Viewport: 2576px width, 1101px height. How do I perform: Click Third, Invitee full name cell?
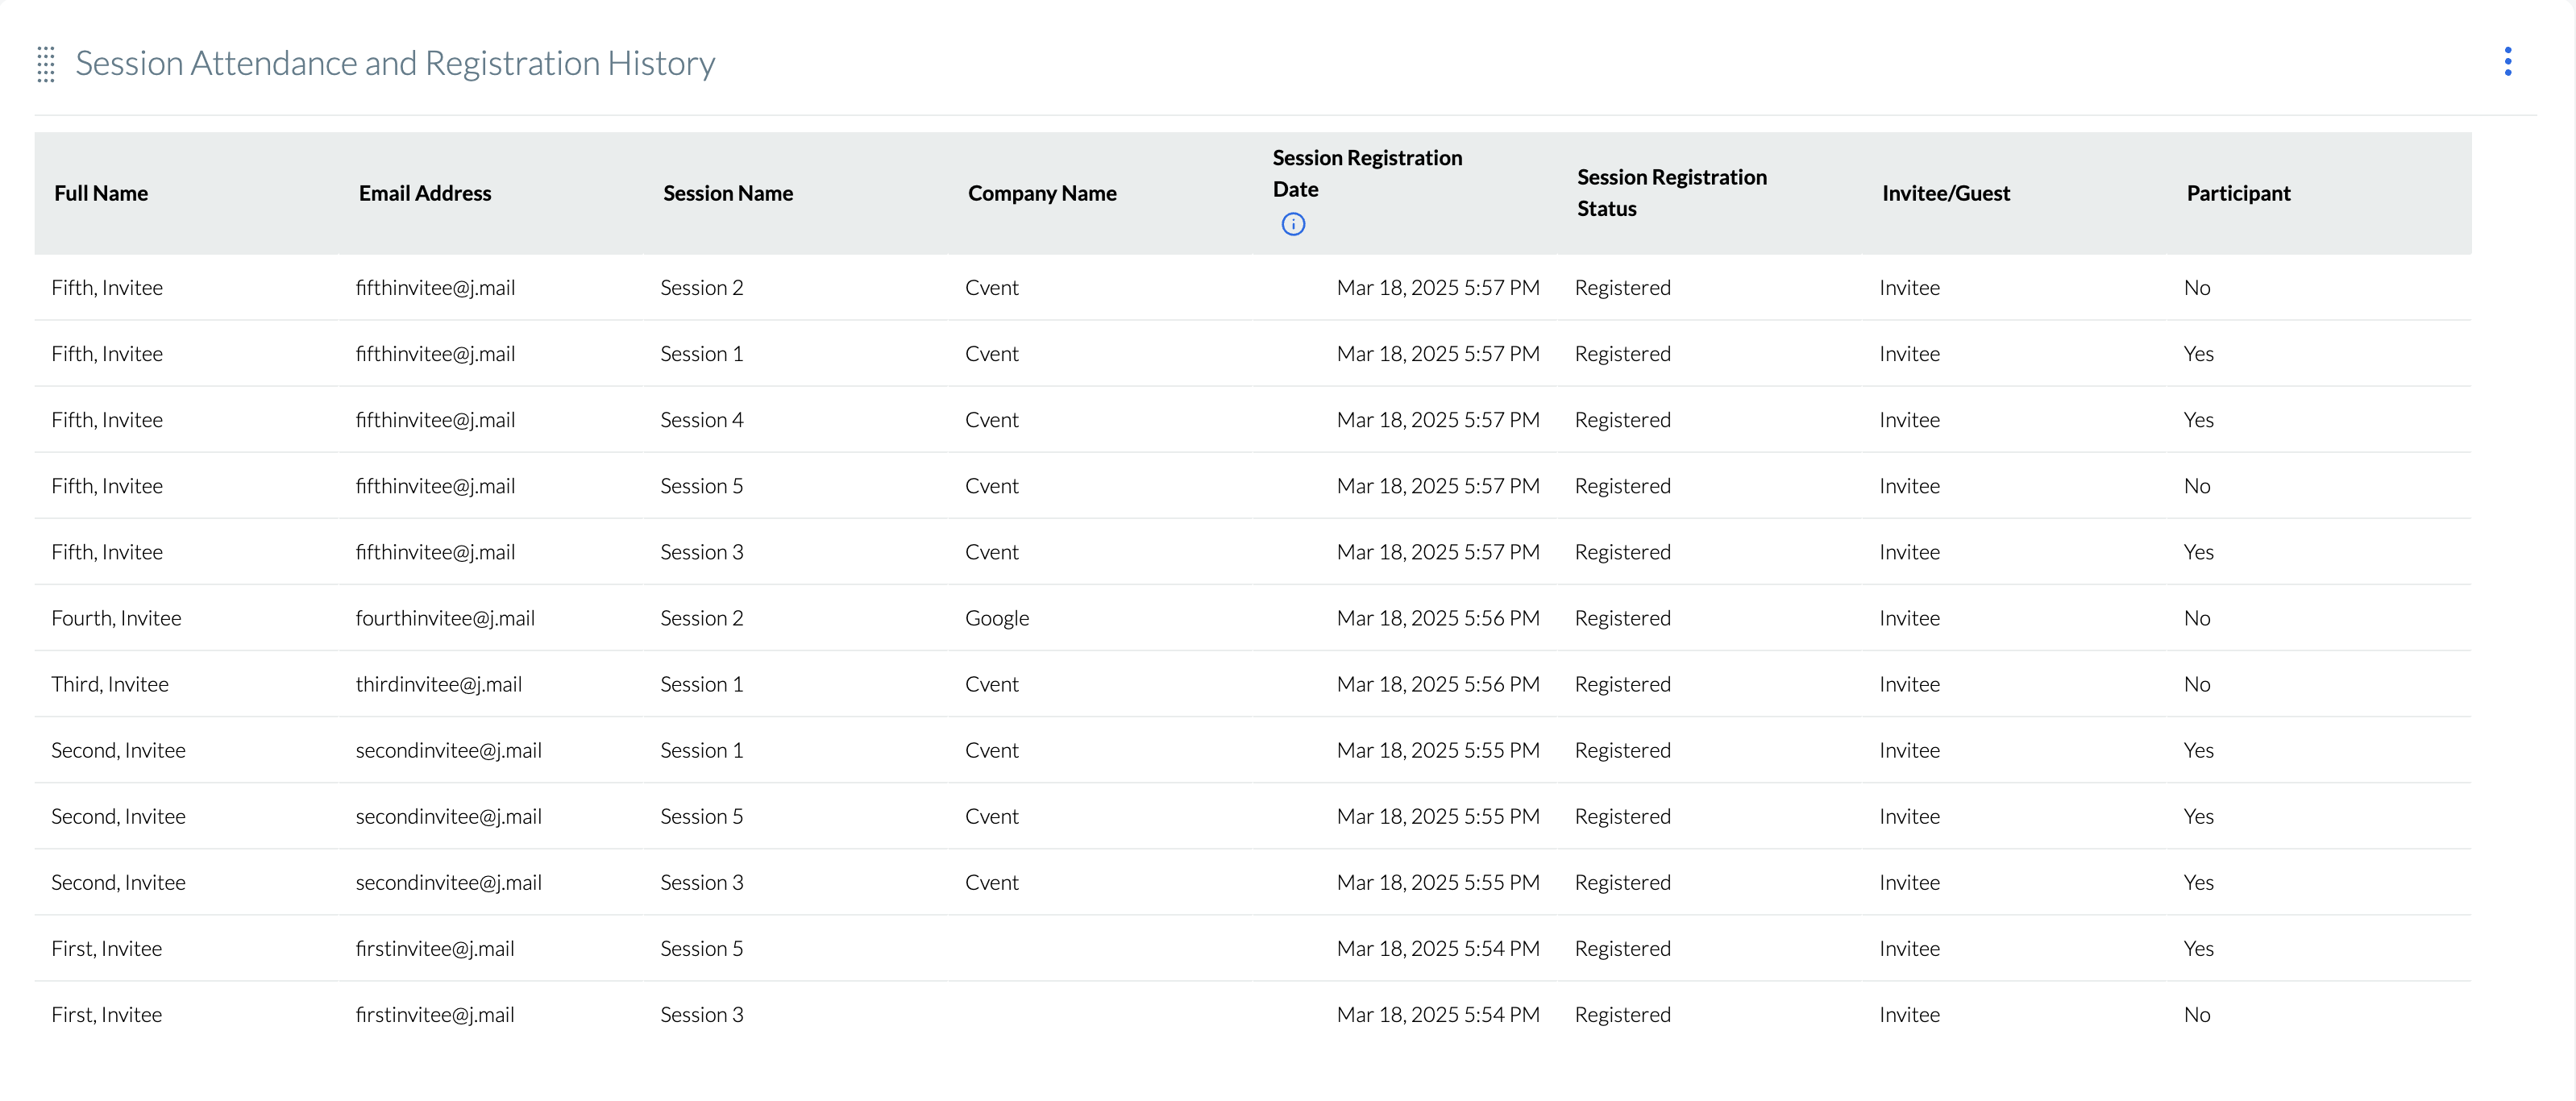110,684
